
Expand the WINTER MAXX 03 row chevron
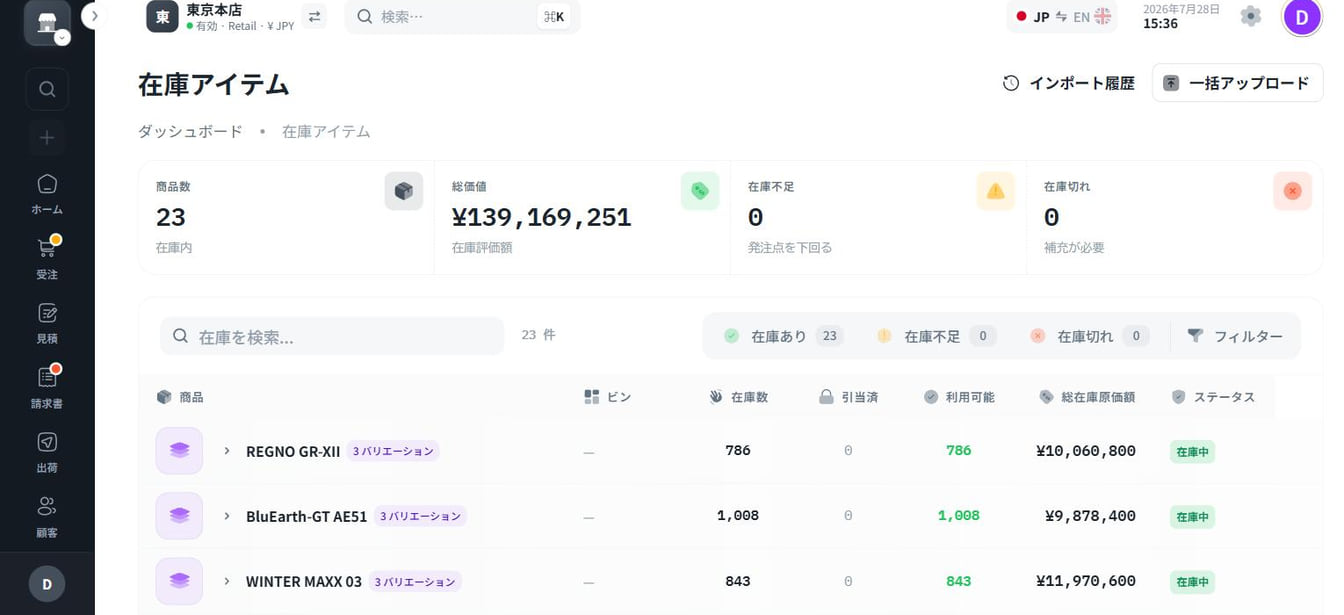227,581
